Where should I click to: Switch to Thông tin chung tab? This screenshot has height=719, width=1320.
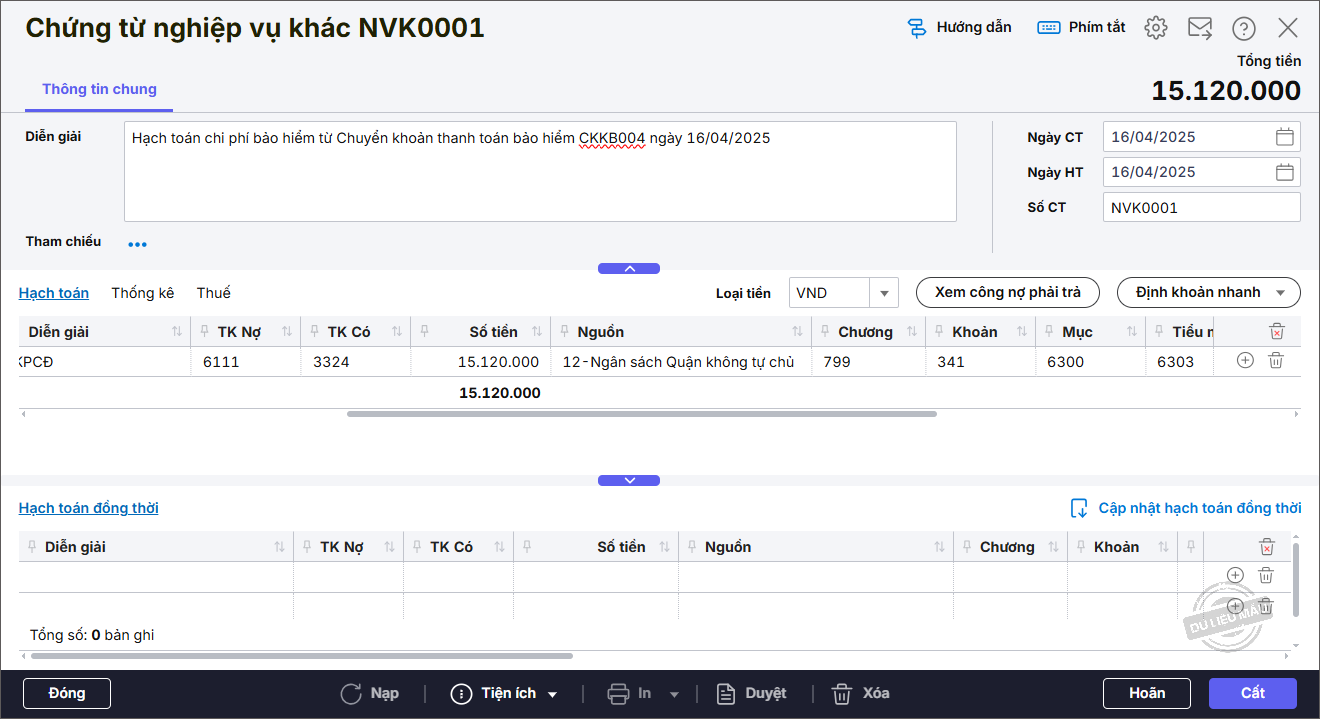[x=99, y=89]
